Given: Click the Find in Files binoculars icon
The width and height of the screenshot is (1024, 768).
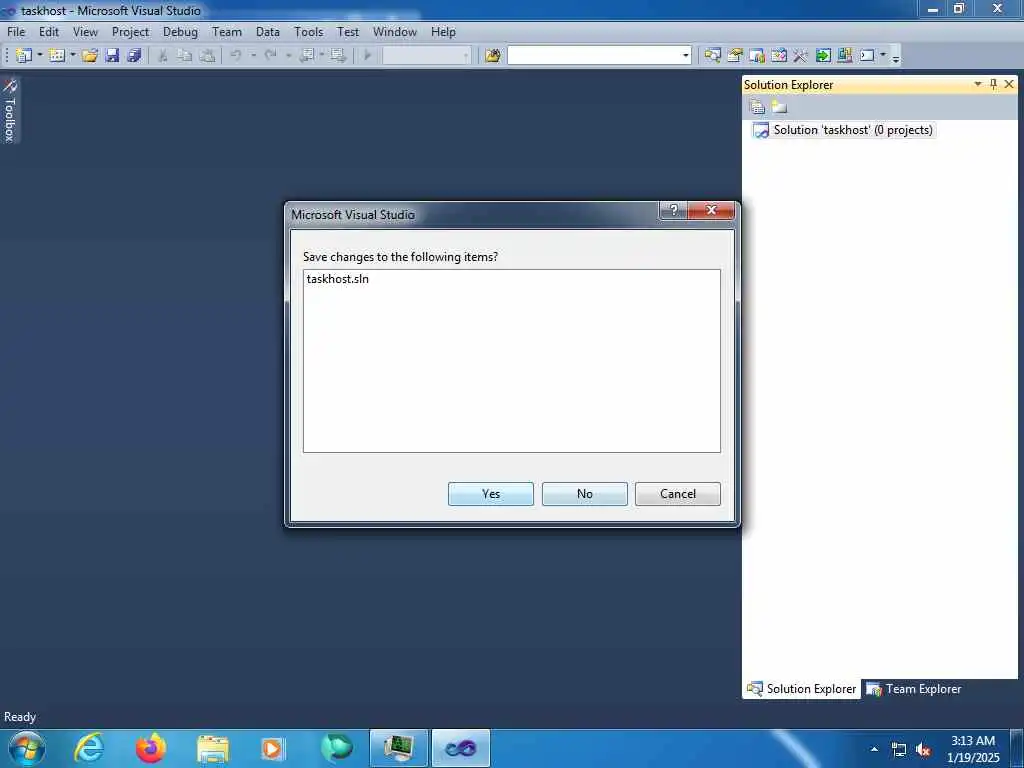Looking at the screenshot, I should click(x=492, y=56).
